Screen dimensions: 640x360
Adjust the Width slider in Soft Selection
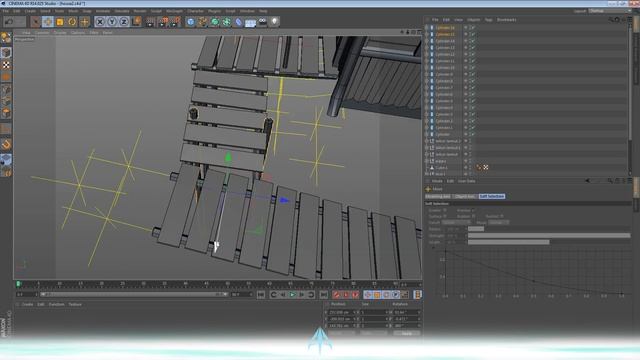(549, 242)
